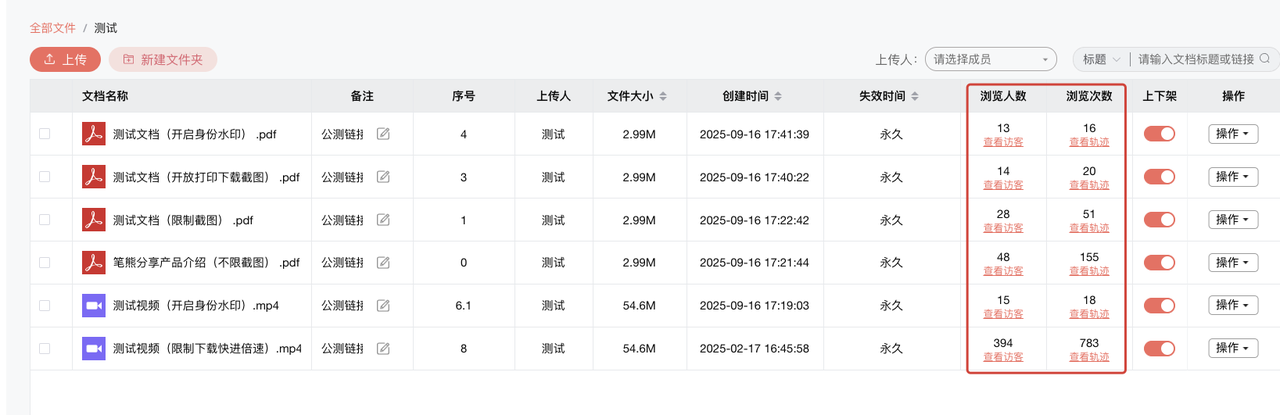Click the search magnifier icon
The height and width of the screenshot is (415, 1280).
pyautogui.click(x=1265, y=59)
